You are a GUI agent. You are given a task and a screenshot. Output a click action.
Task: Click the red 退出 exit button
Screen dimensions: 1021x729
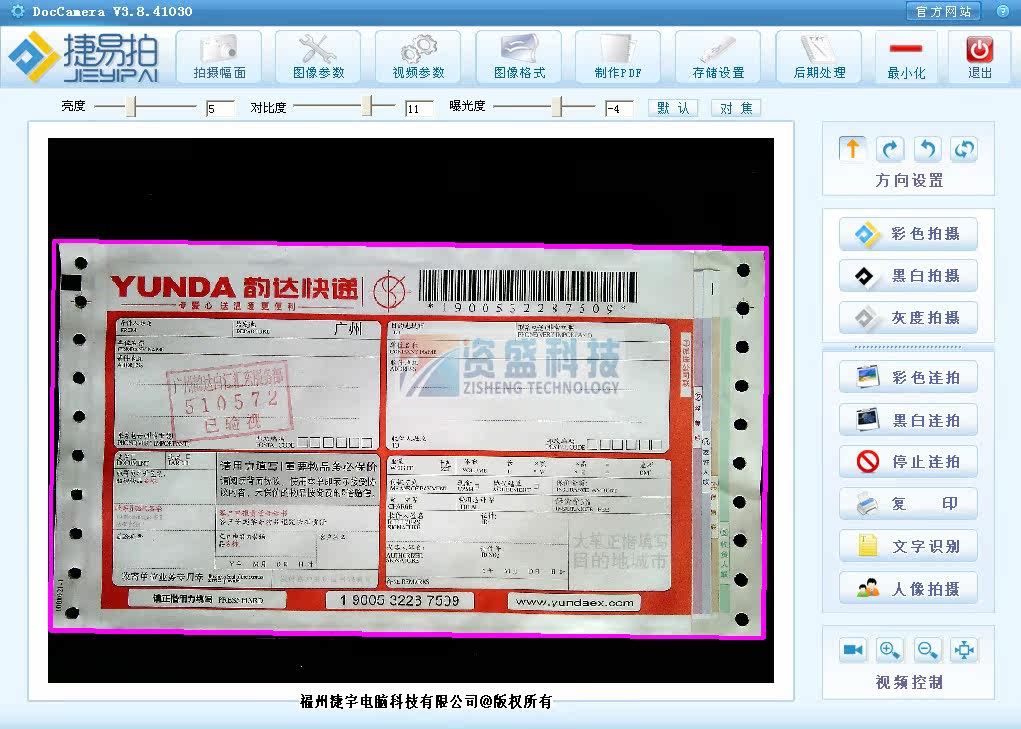point(979,57)
